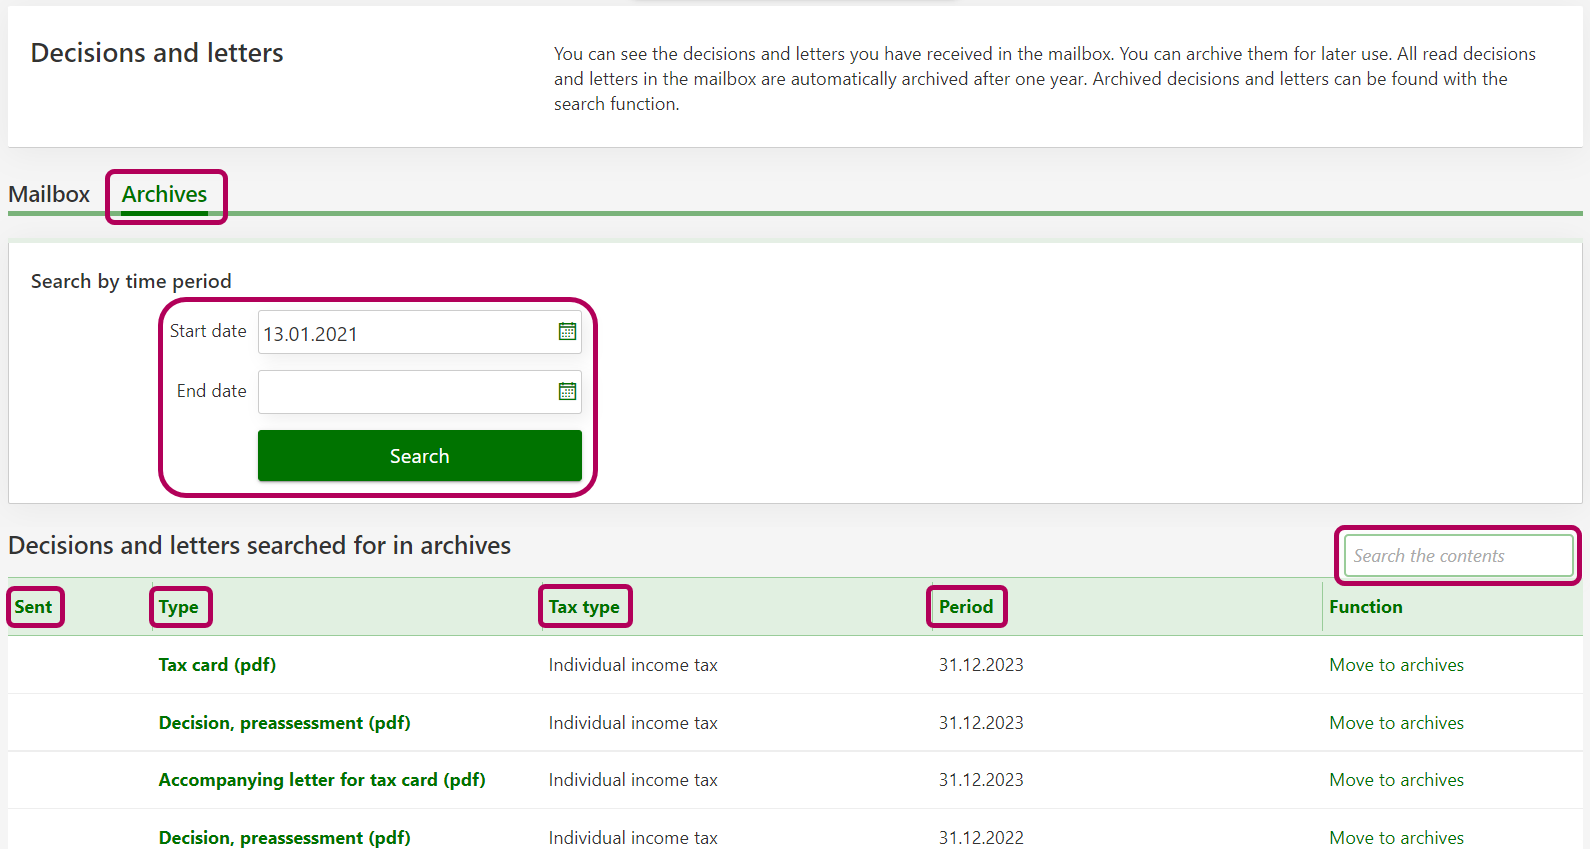Switch to the Mailbox tab

point(49,194)
